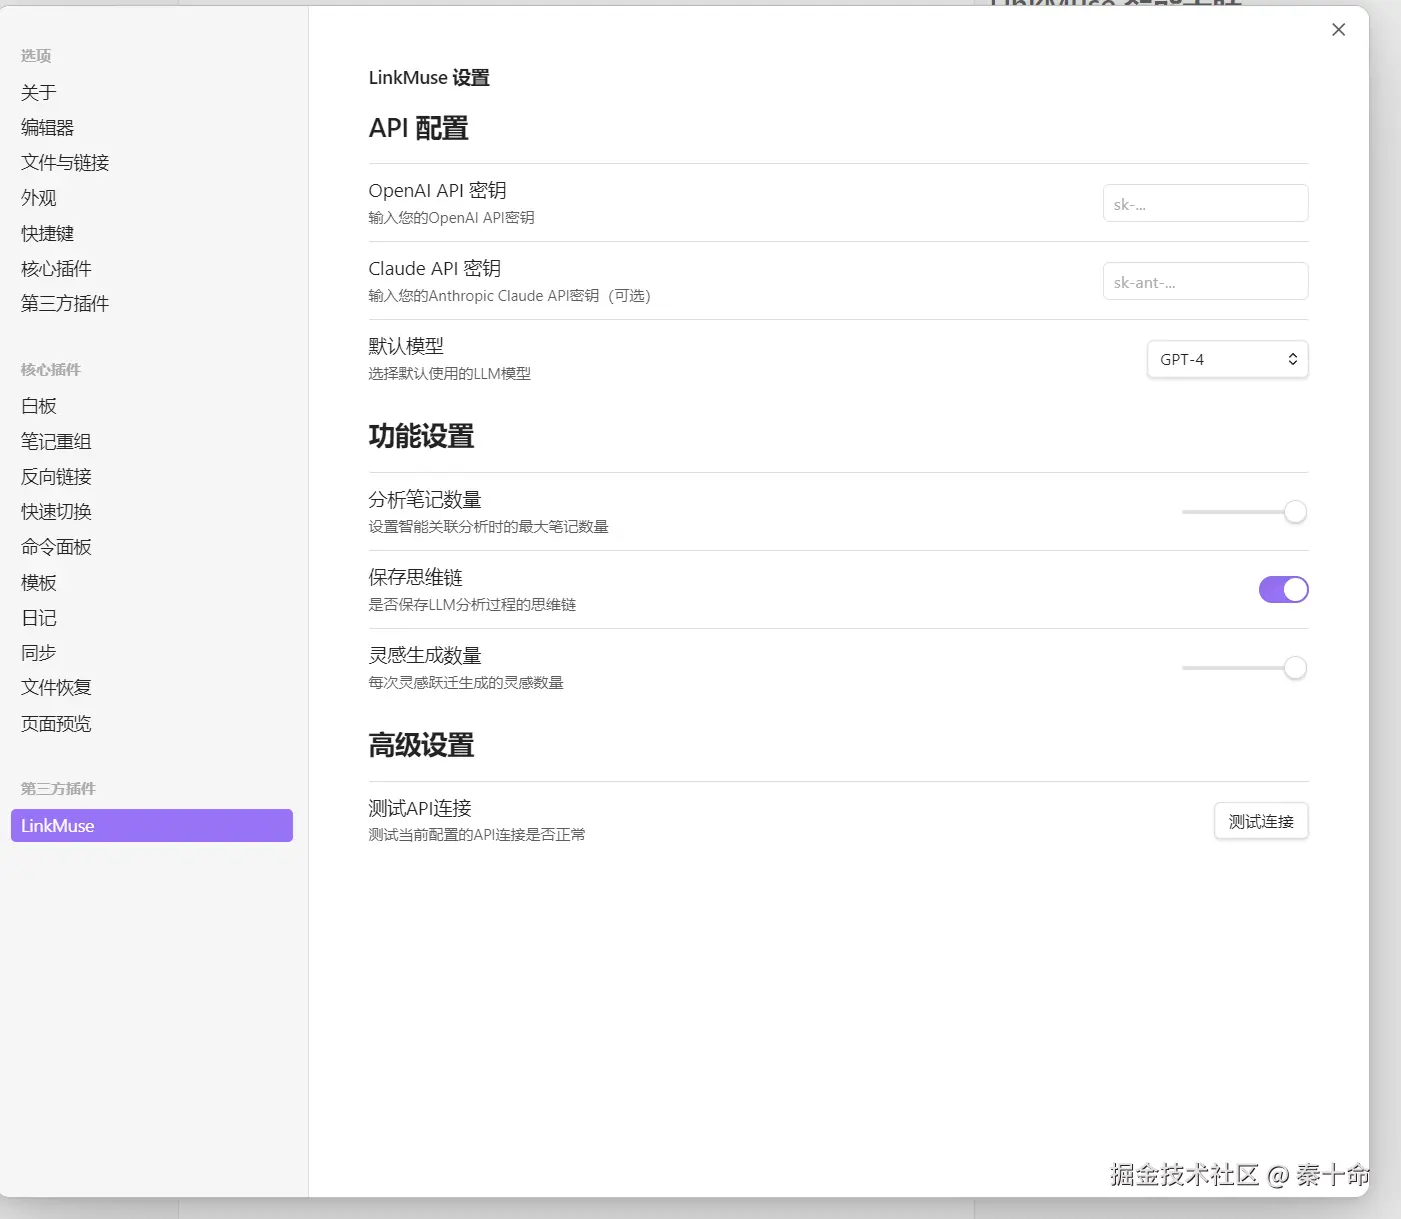Viewport: 1401px width, 1219px height.
Task: Select 页面预览 plugin settings
Action: [x=56, y=724]
